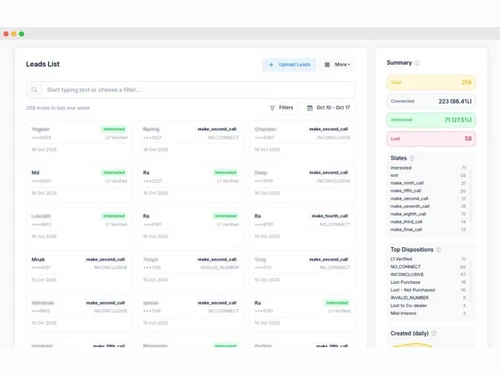Viewport: 500px width, 375px height.
Task: Open the lead card ending 1027
Action: pos(191,139)
